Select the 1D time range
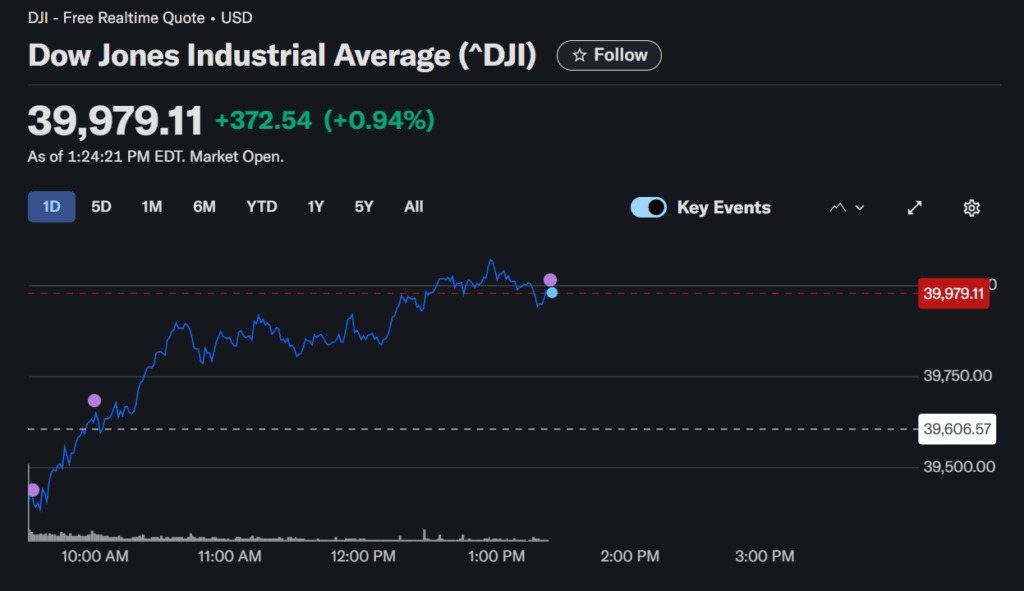This screenshot has height=591, width=1024. (x=51, y=207)
